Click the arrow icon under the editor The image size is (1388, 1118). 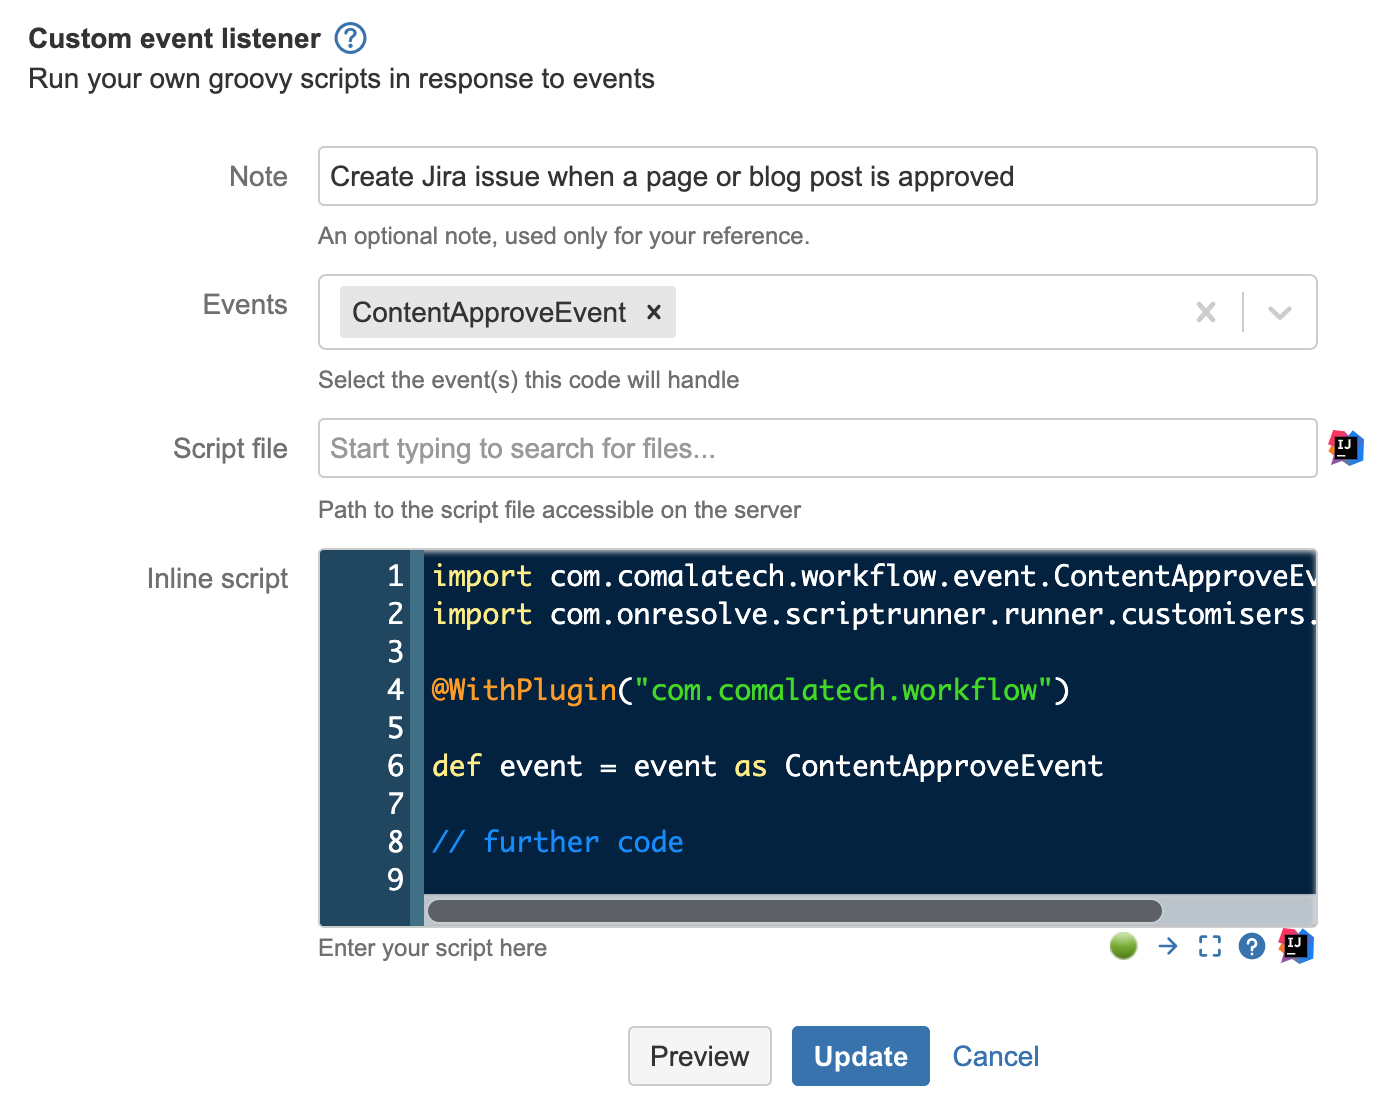(1168, 945)
